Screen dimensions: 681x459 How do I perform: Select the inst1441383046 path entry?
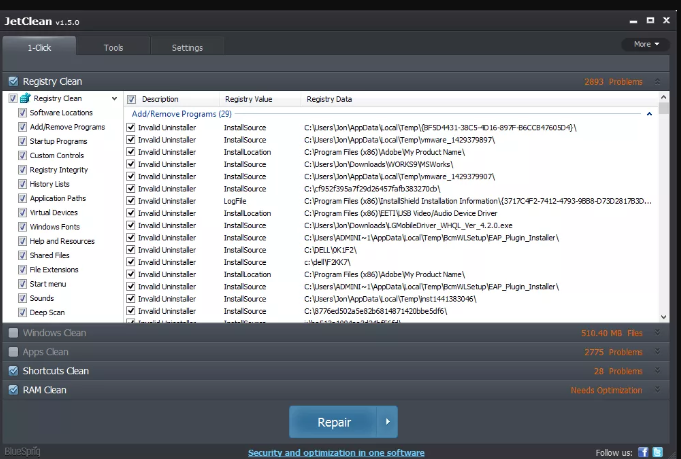pos(390,299)
